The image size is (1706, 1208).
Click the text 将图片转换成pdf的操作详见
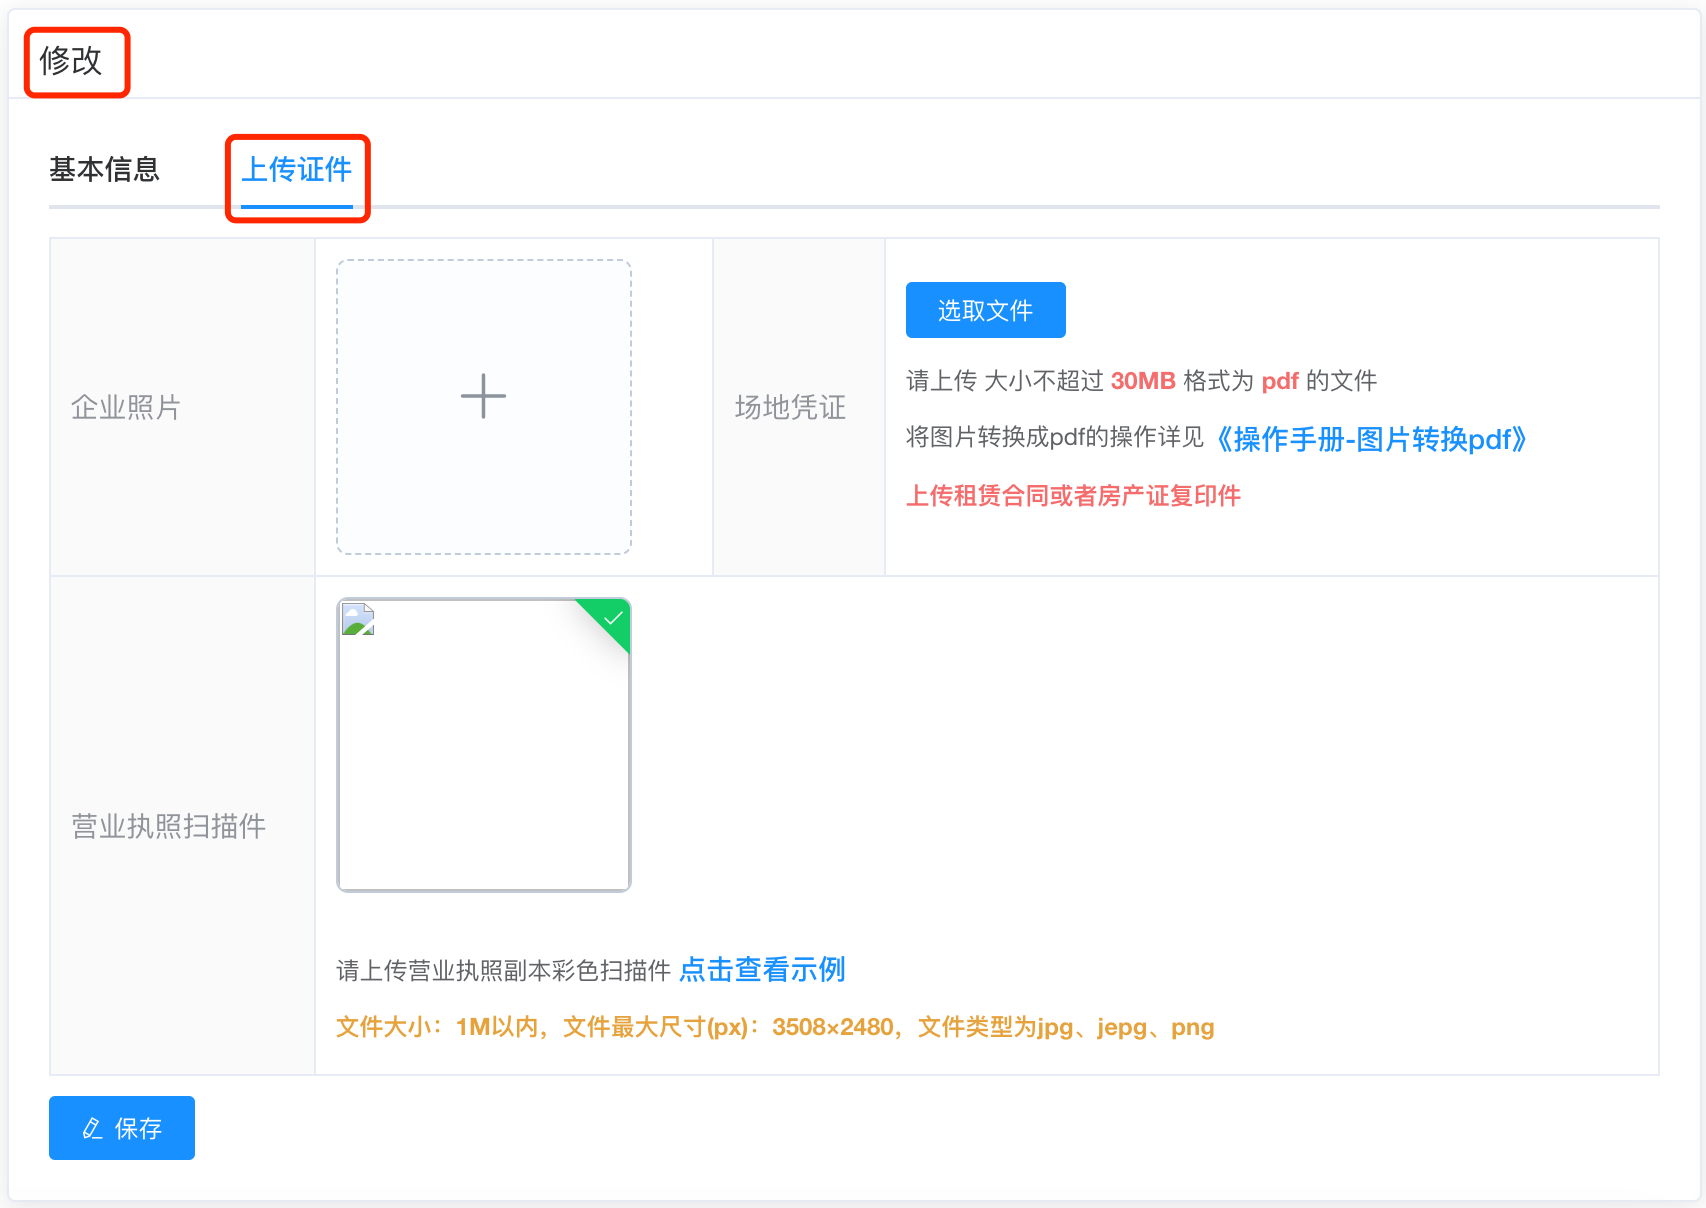tap(1055, 438)
